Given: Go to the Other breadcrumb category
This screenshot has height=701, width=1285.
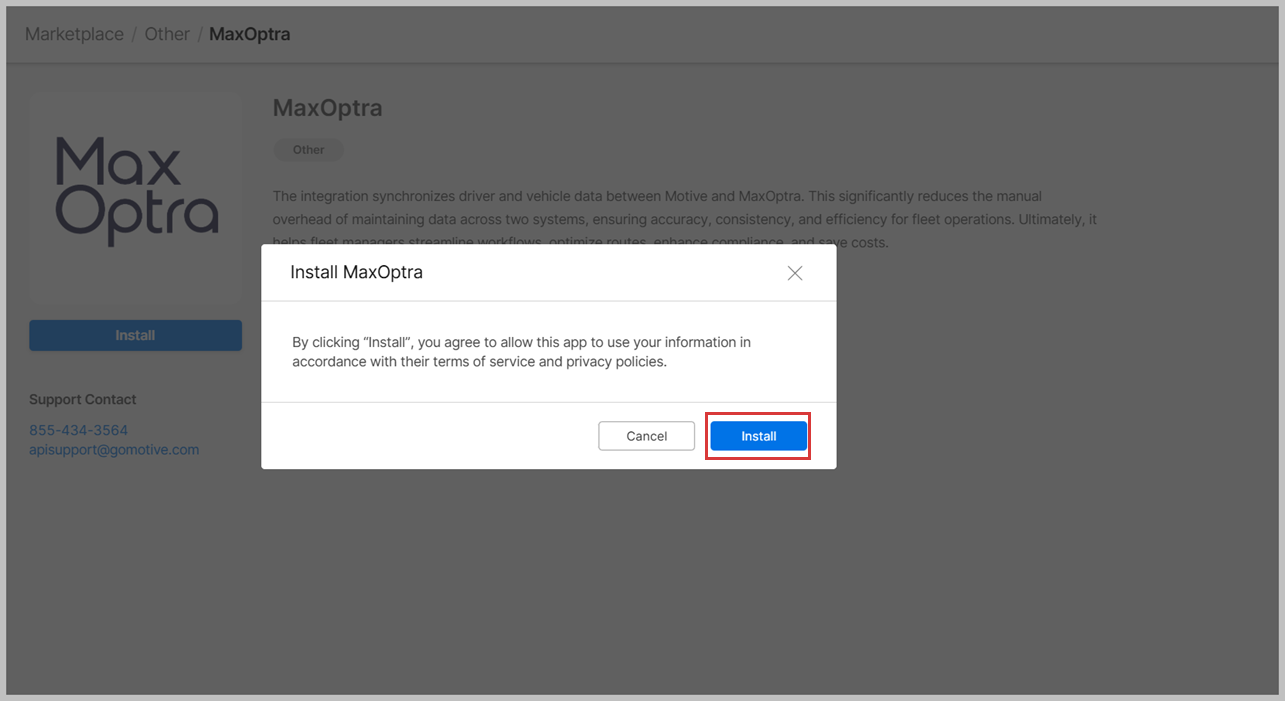Looking at the screenshot, I should tap(167, 34).
